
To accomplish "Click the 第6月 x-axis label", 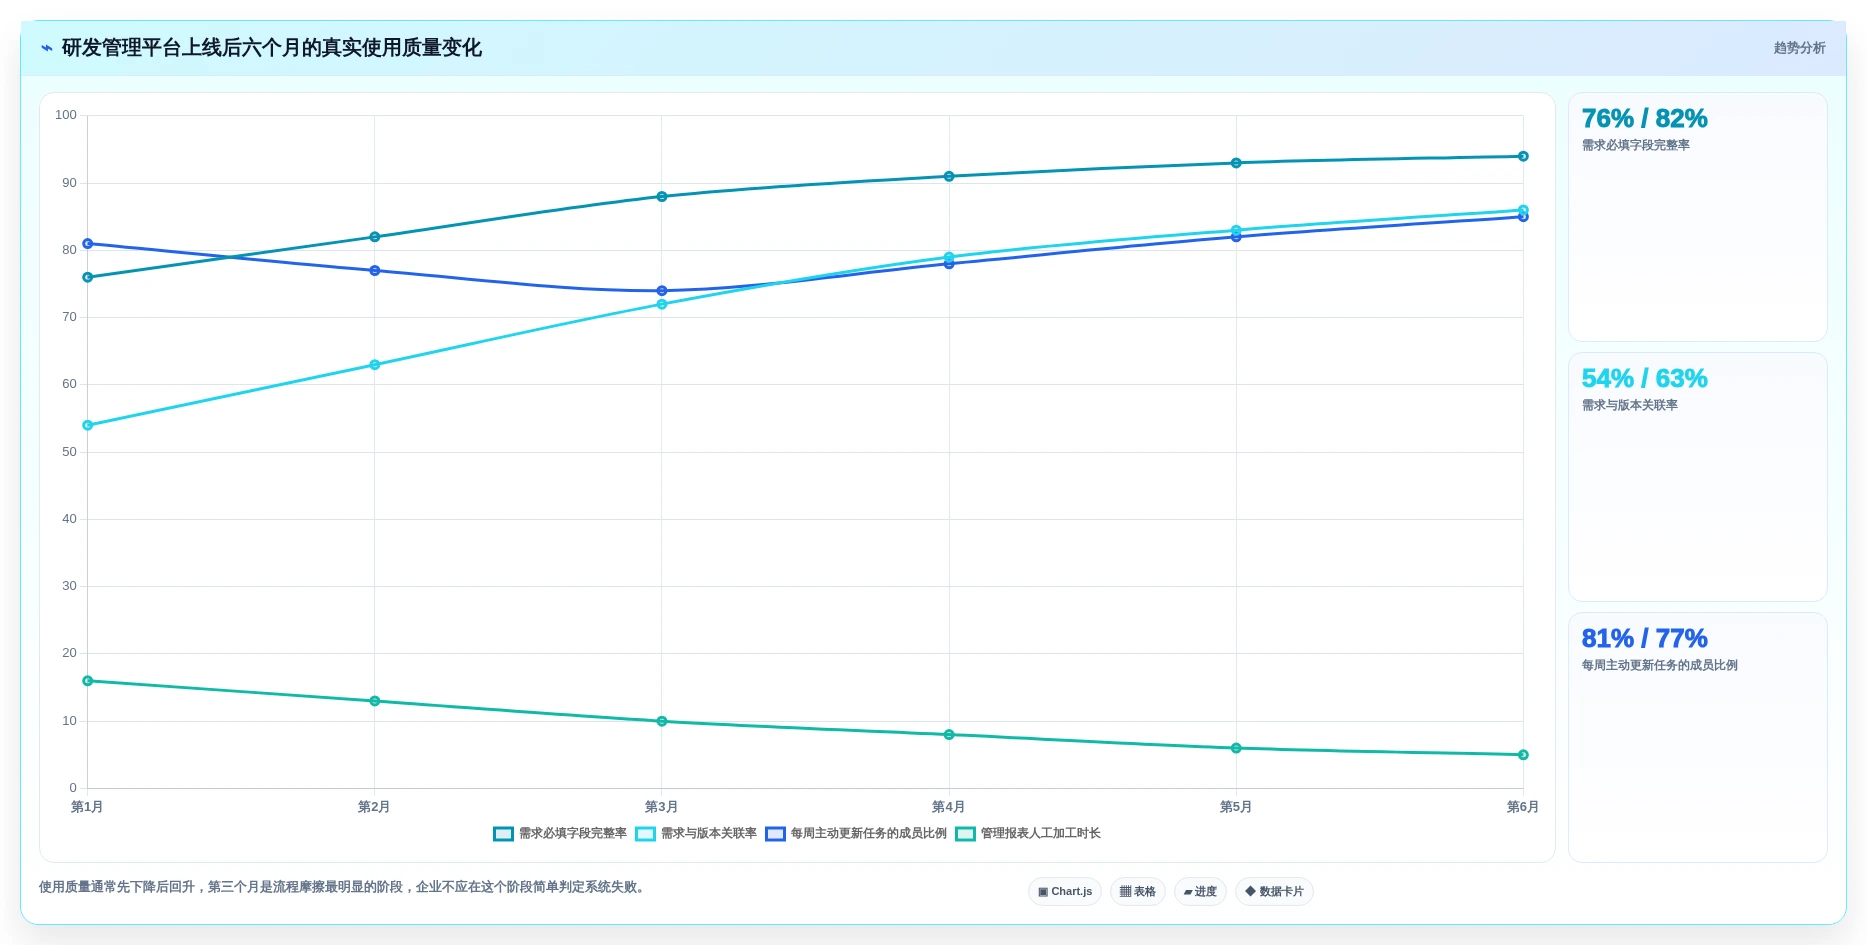I will pos(1522,807).
